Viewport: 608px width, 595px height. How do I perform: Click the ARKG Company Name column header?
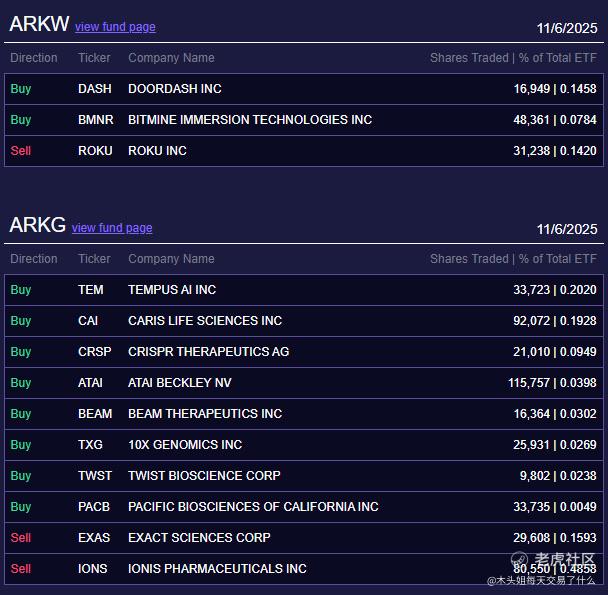click(171, 259)
